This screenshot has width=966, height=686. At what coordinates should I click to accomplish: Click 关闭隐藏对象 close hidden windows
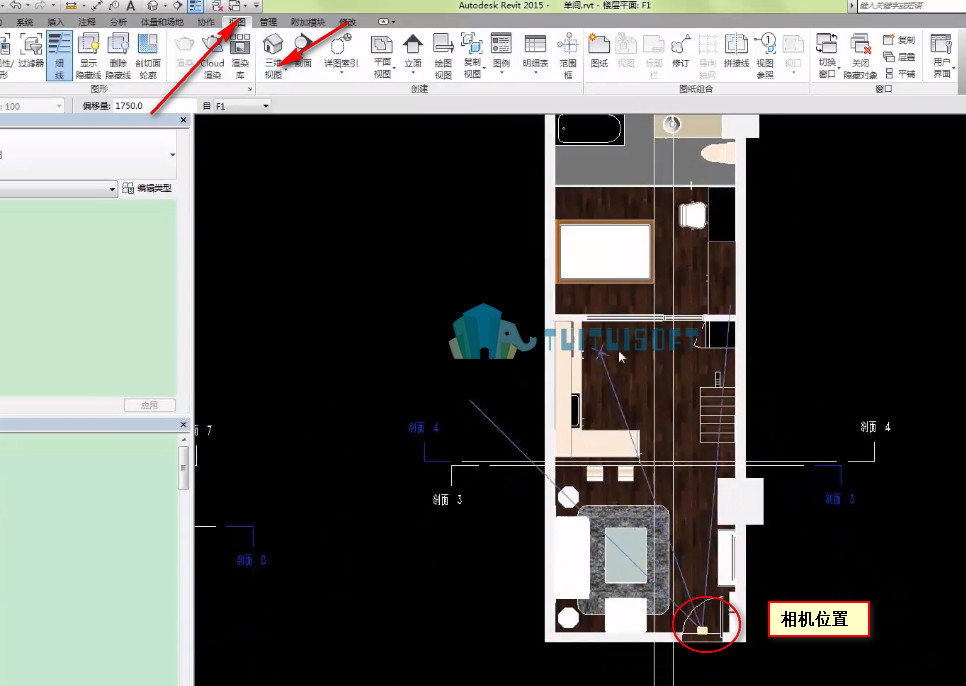tap(860, 55)
